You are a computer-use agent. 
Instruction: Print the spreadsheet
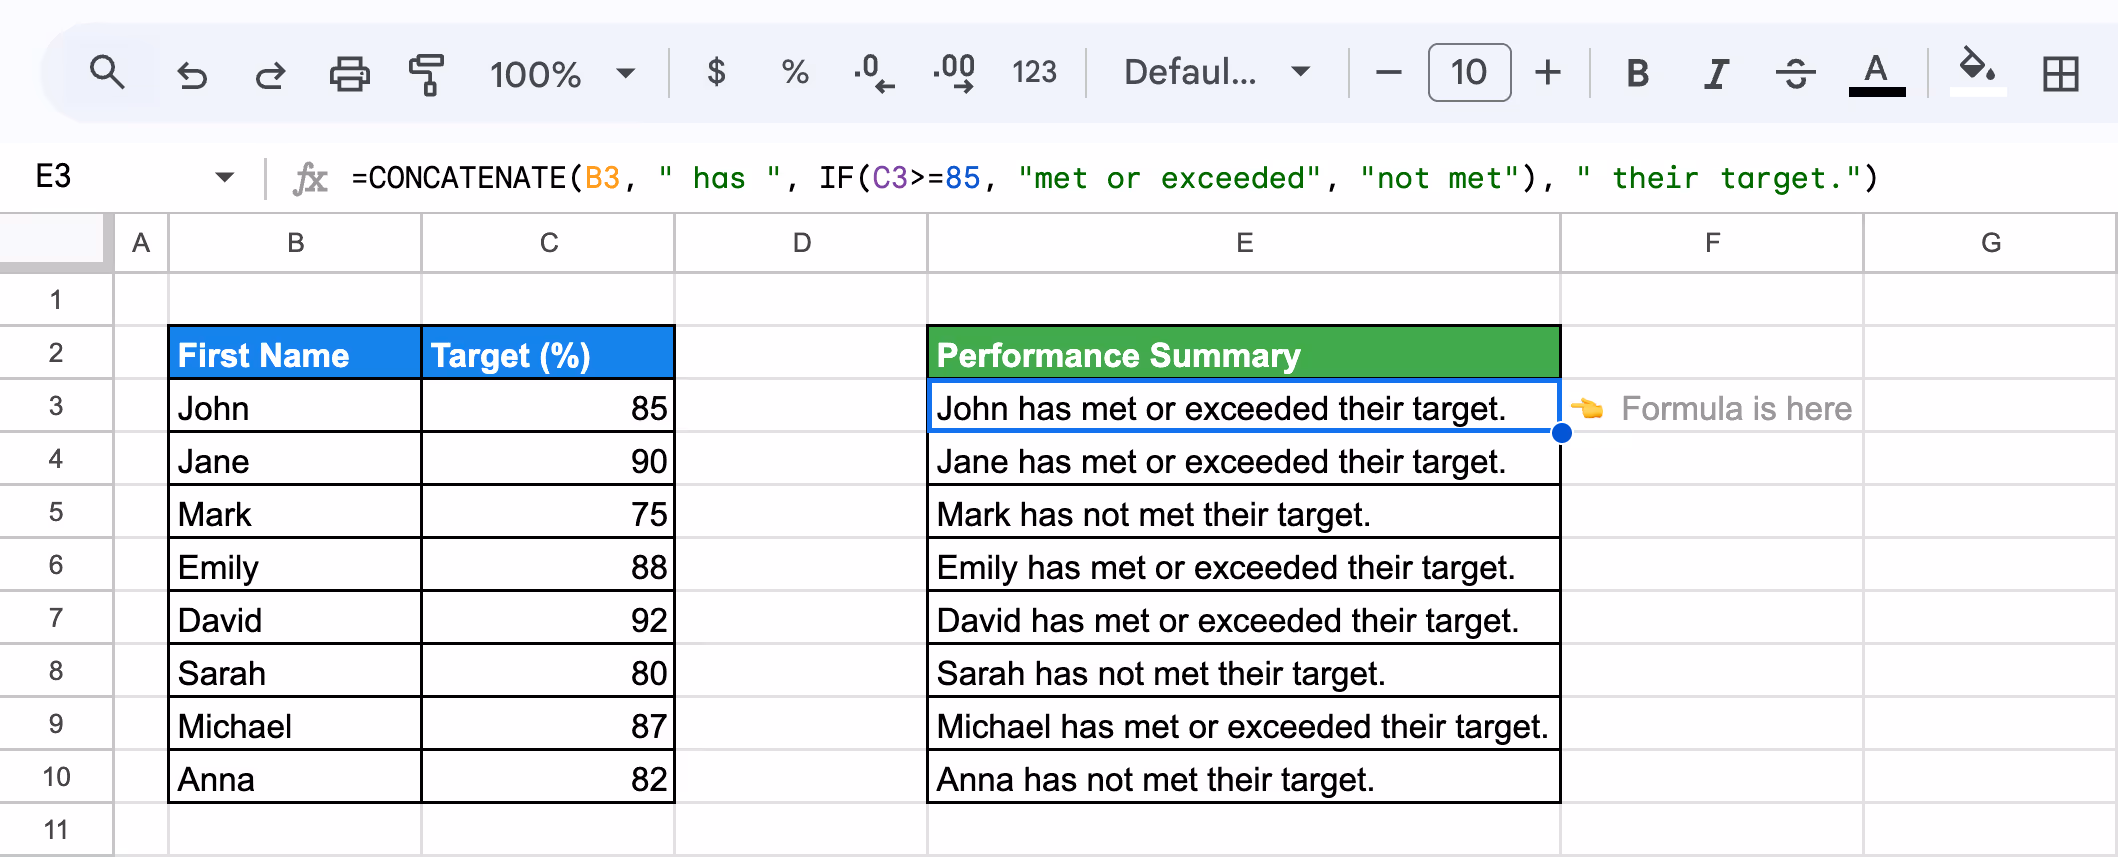coord(349,74)
